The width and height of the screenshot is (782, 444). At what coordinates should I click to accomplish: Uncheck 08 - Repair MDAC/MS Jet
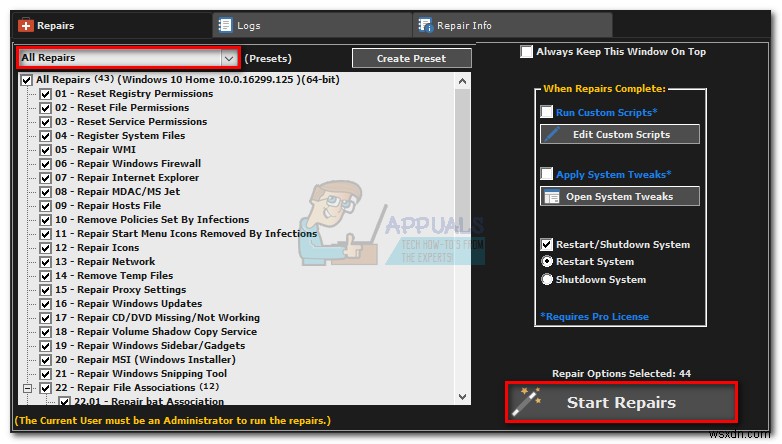[45, 192]
